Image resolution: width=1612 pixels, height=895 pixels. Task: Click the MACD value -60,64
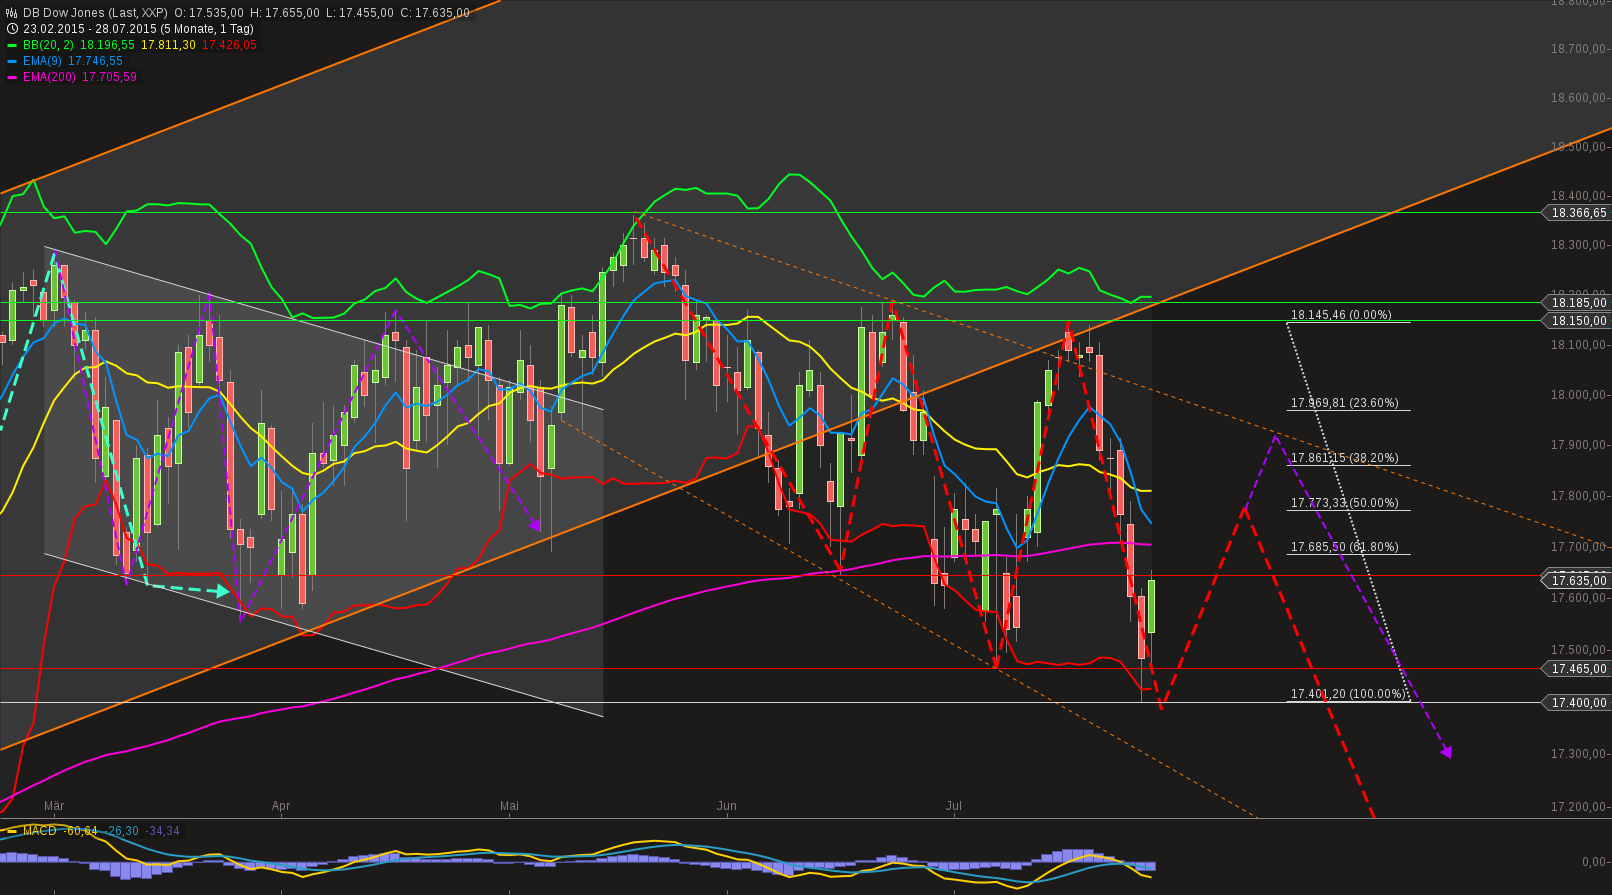[81, 831]
